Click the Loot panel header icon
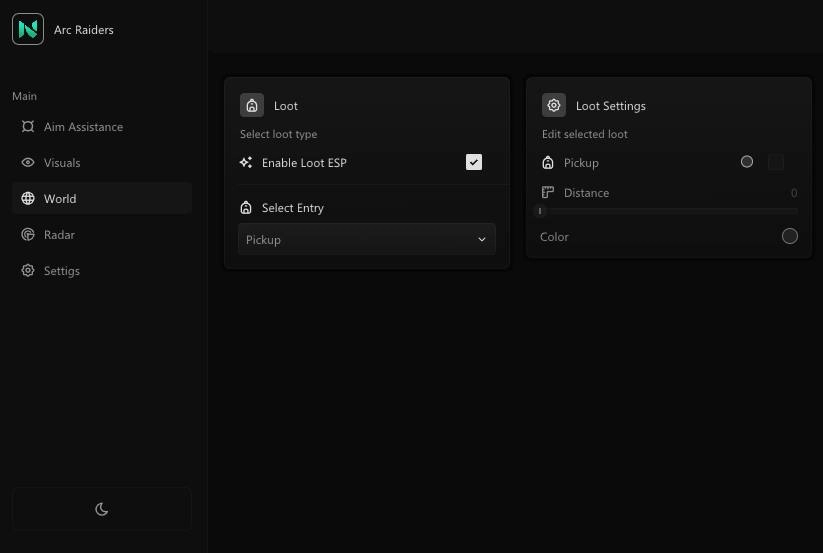 252,105
